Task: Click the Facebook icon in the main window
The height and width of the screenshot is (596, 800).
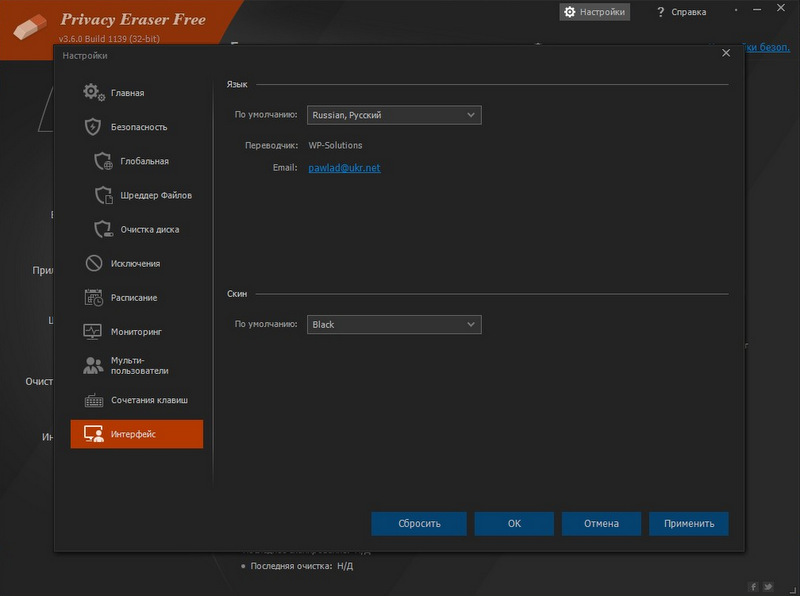Action: (754, 587)
